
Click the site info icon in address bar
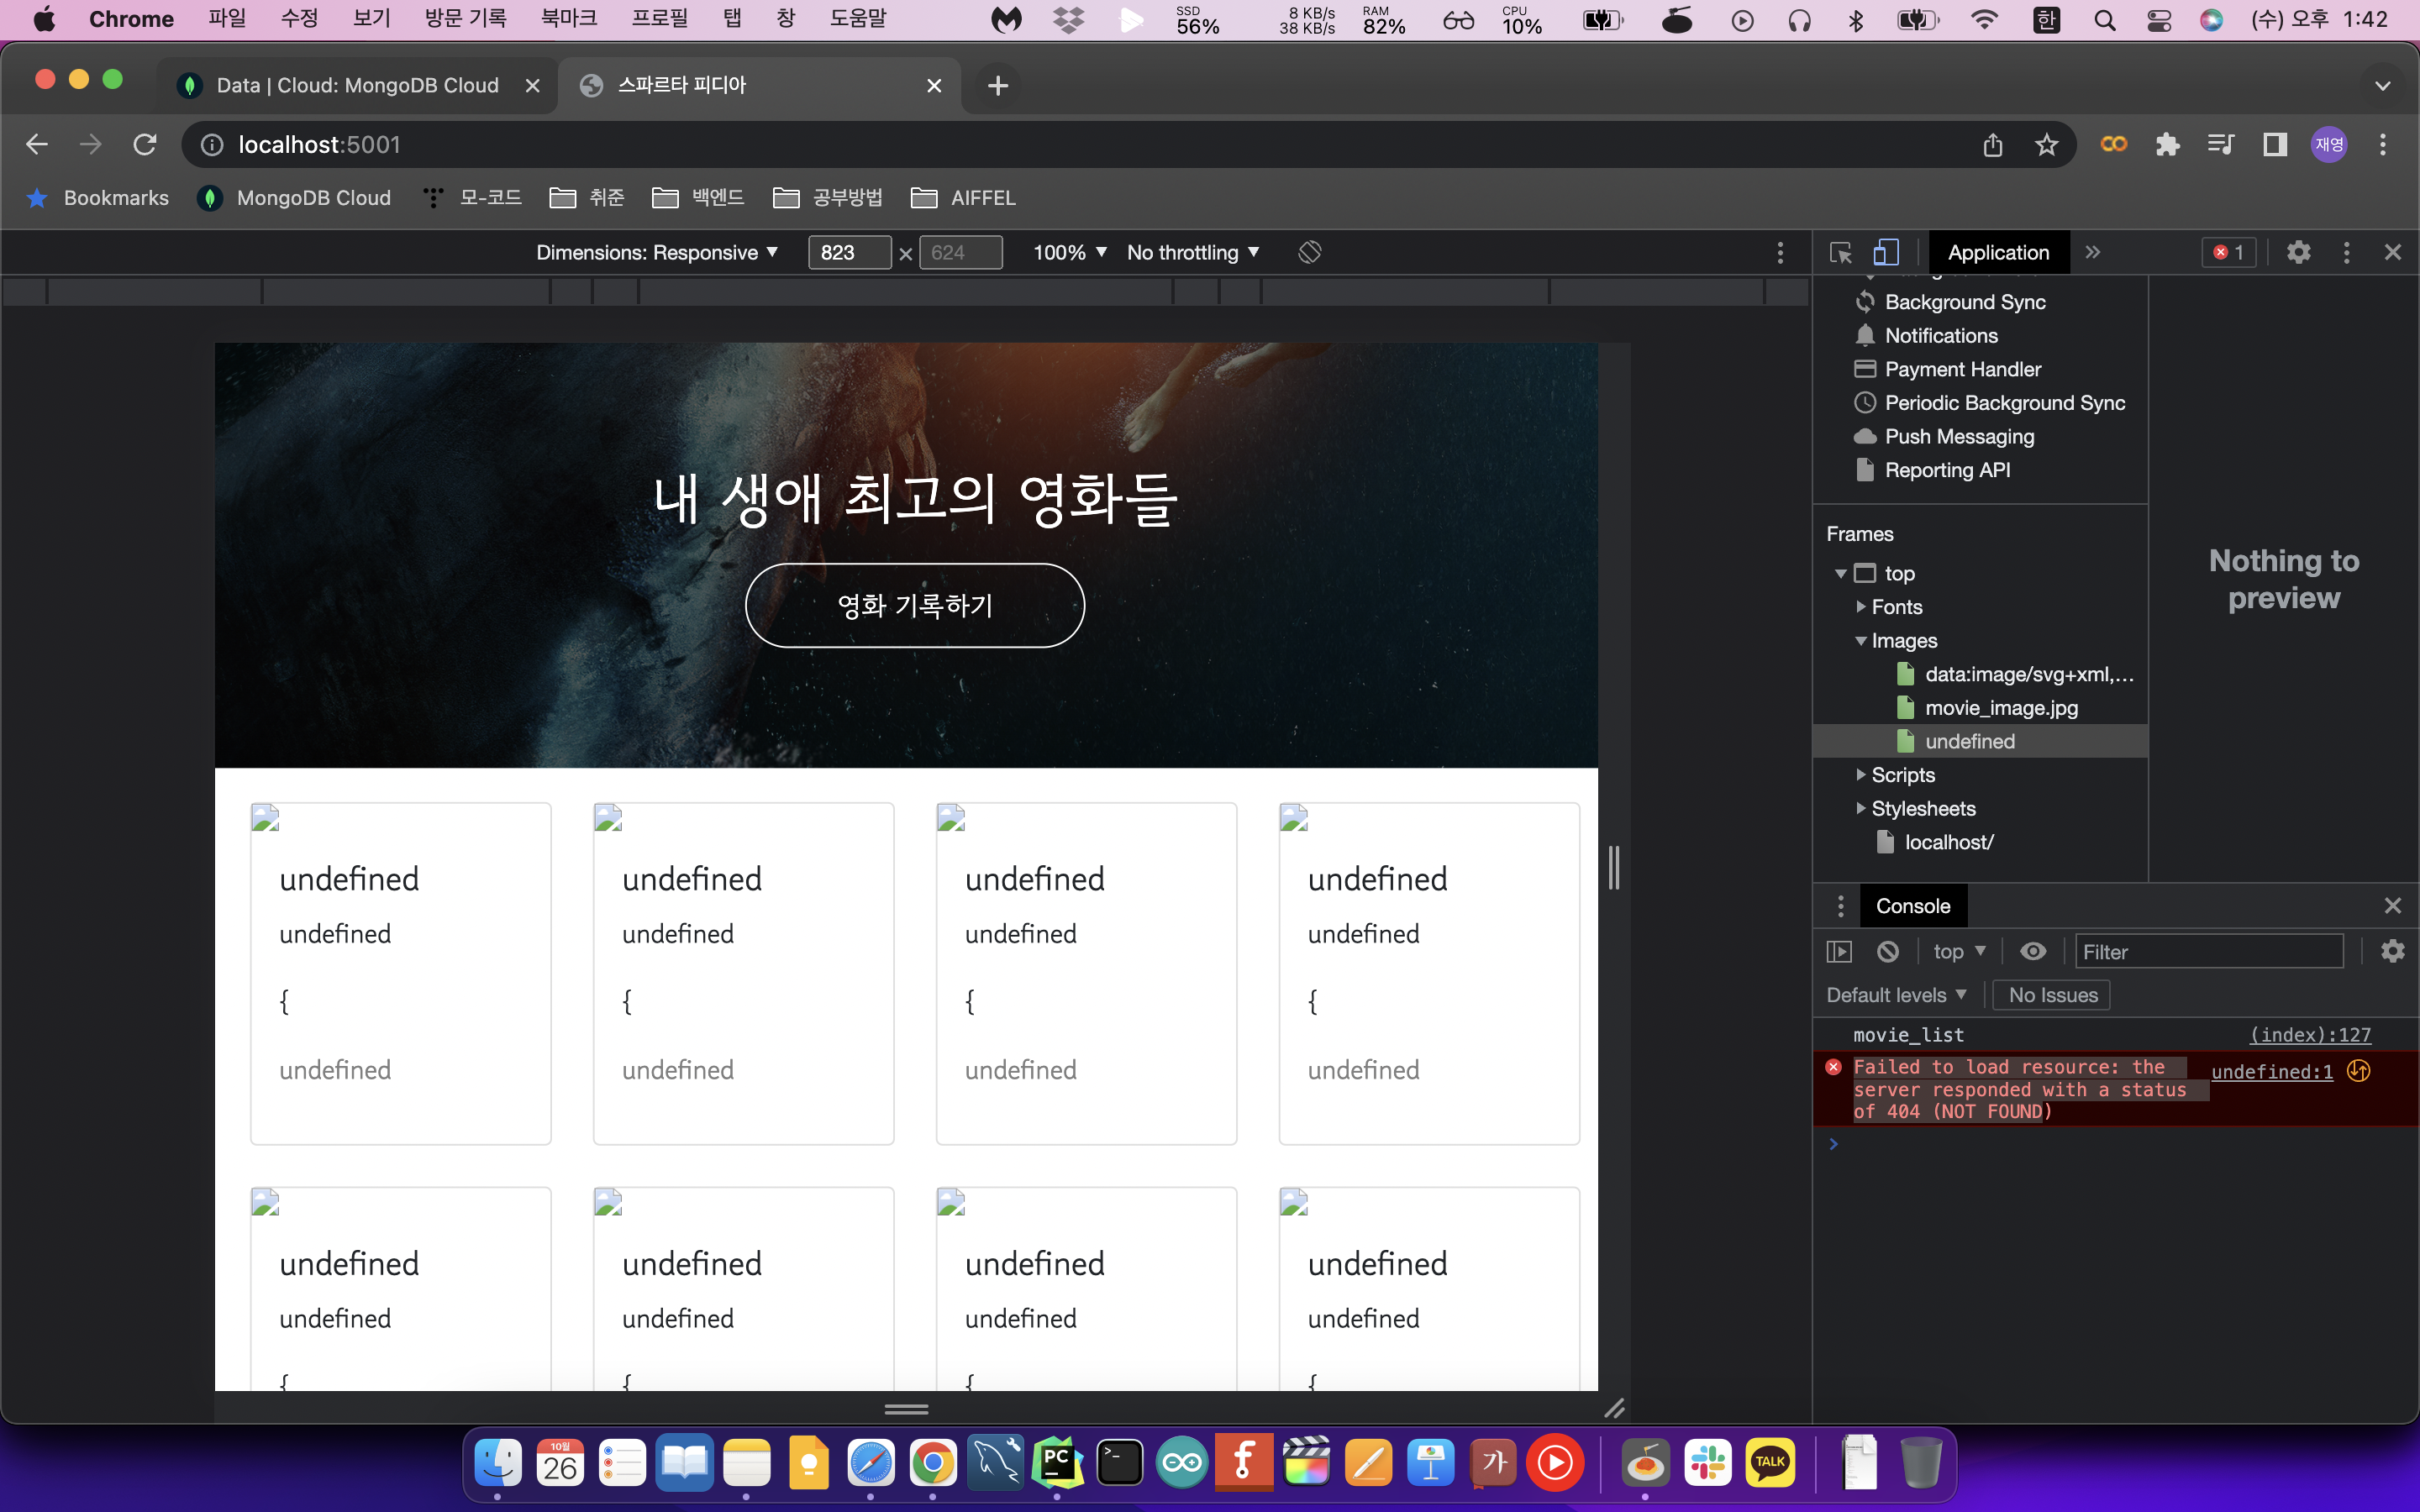pyautogui.click(x=212, y=145)
